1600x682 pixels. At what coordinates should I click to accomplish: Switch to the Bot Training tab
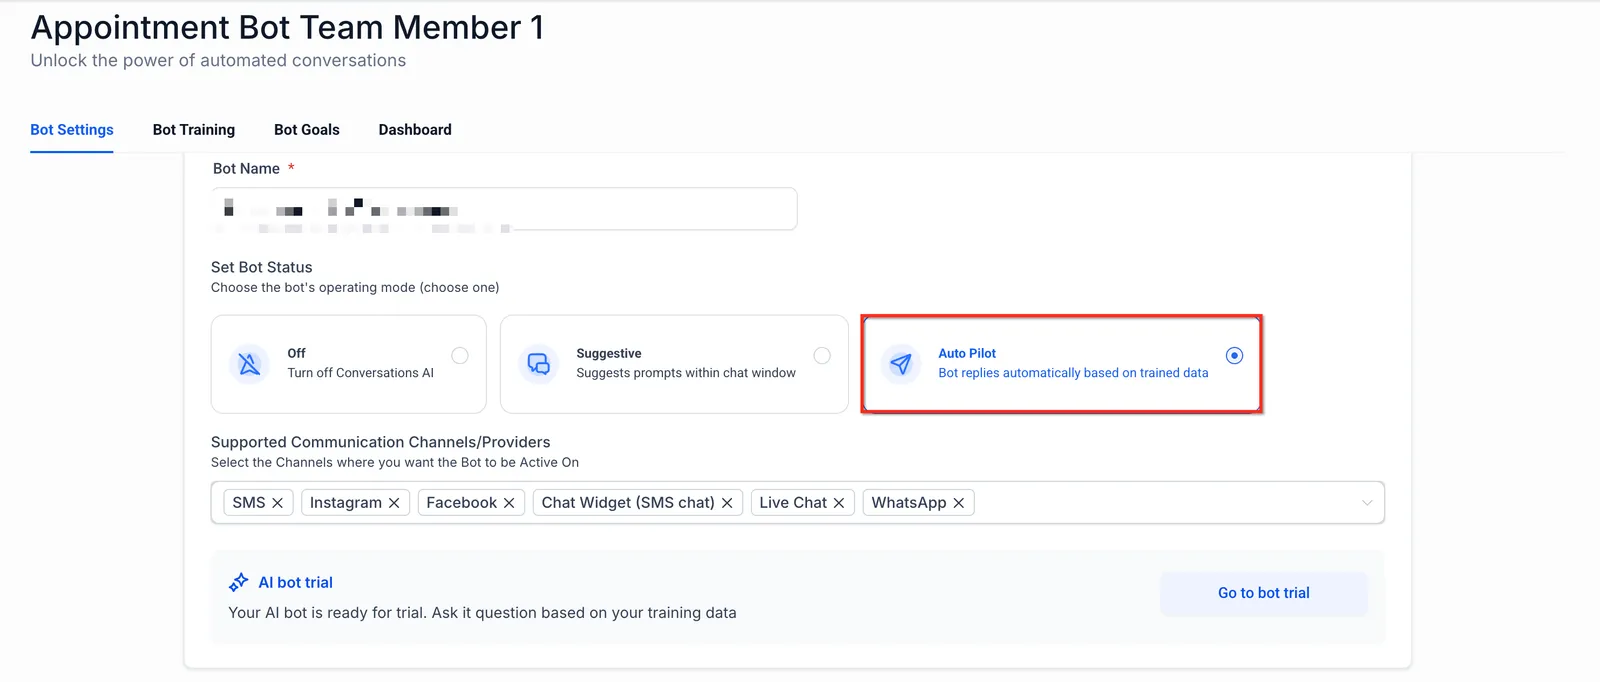[194, 130]
